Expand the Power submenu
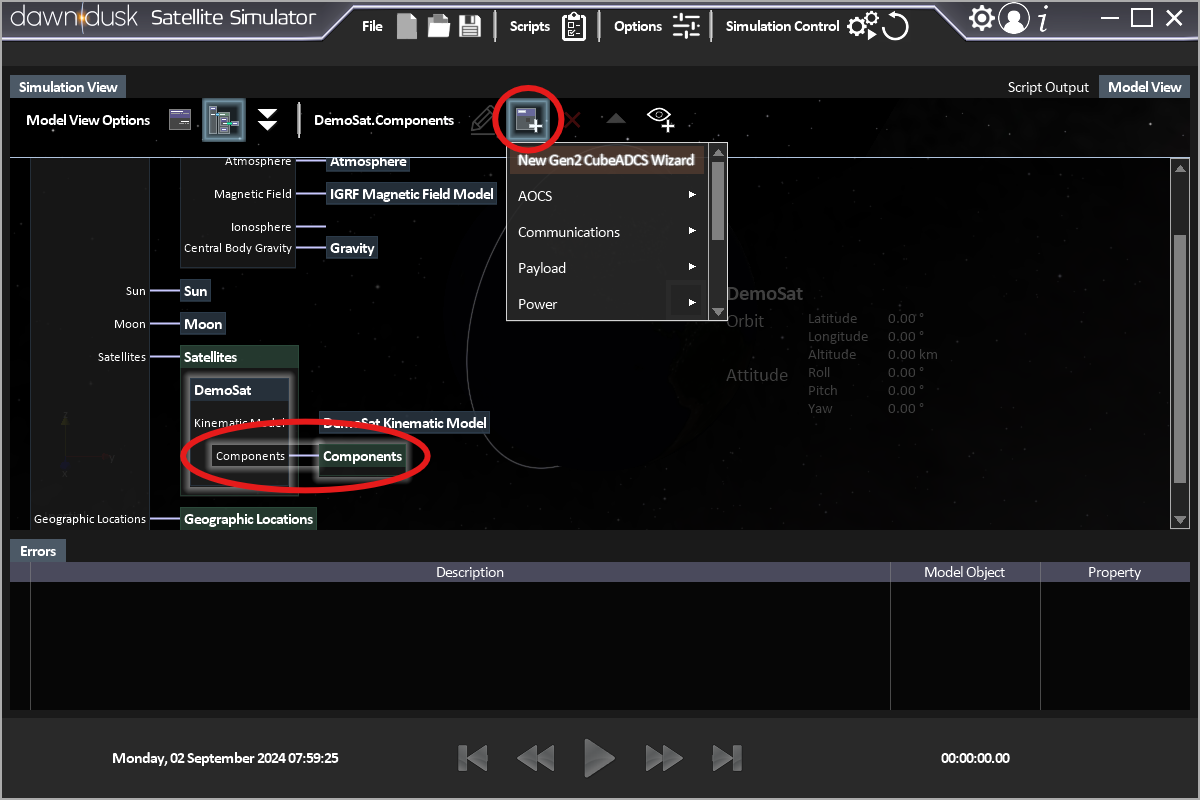 tap(607, 304)
